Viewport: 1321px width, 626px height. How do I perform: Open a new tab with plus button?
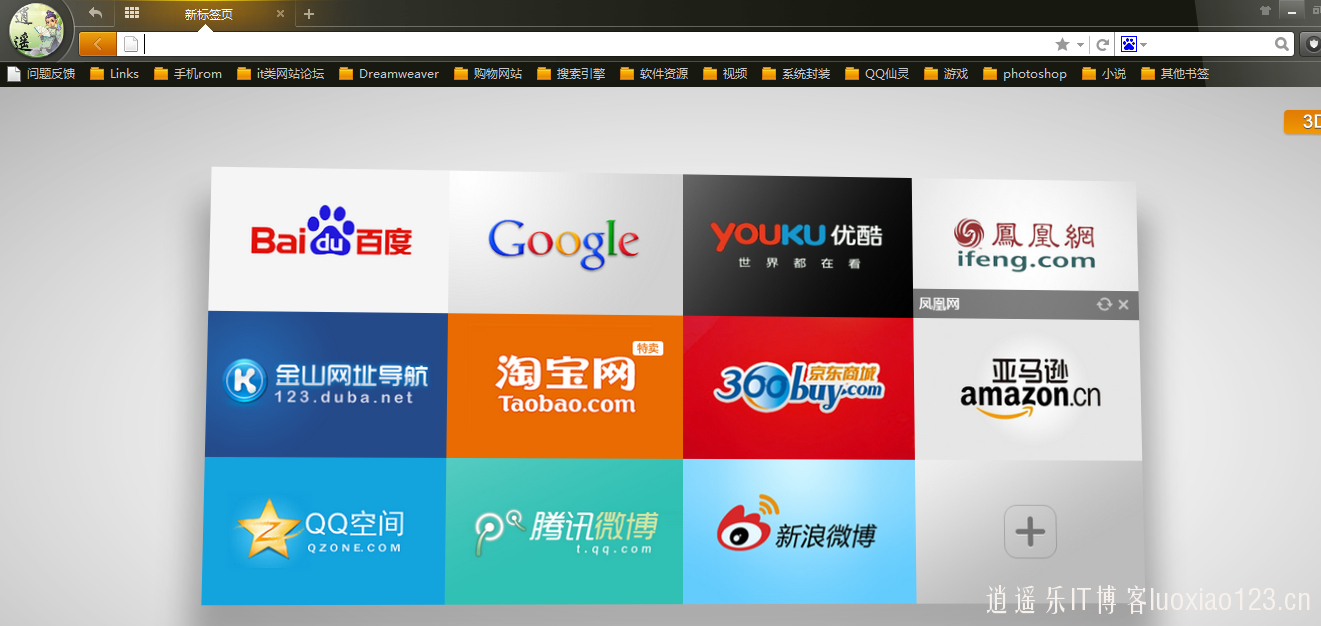309,14
